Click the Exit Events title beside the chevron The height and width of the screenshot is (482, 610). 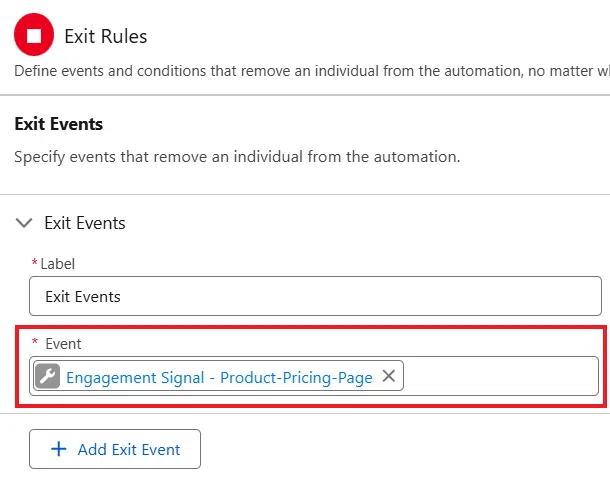point(85,223)
